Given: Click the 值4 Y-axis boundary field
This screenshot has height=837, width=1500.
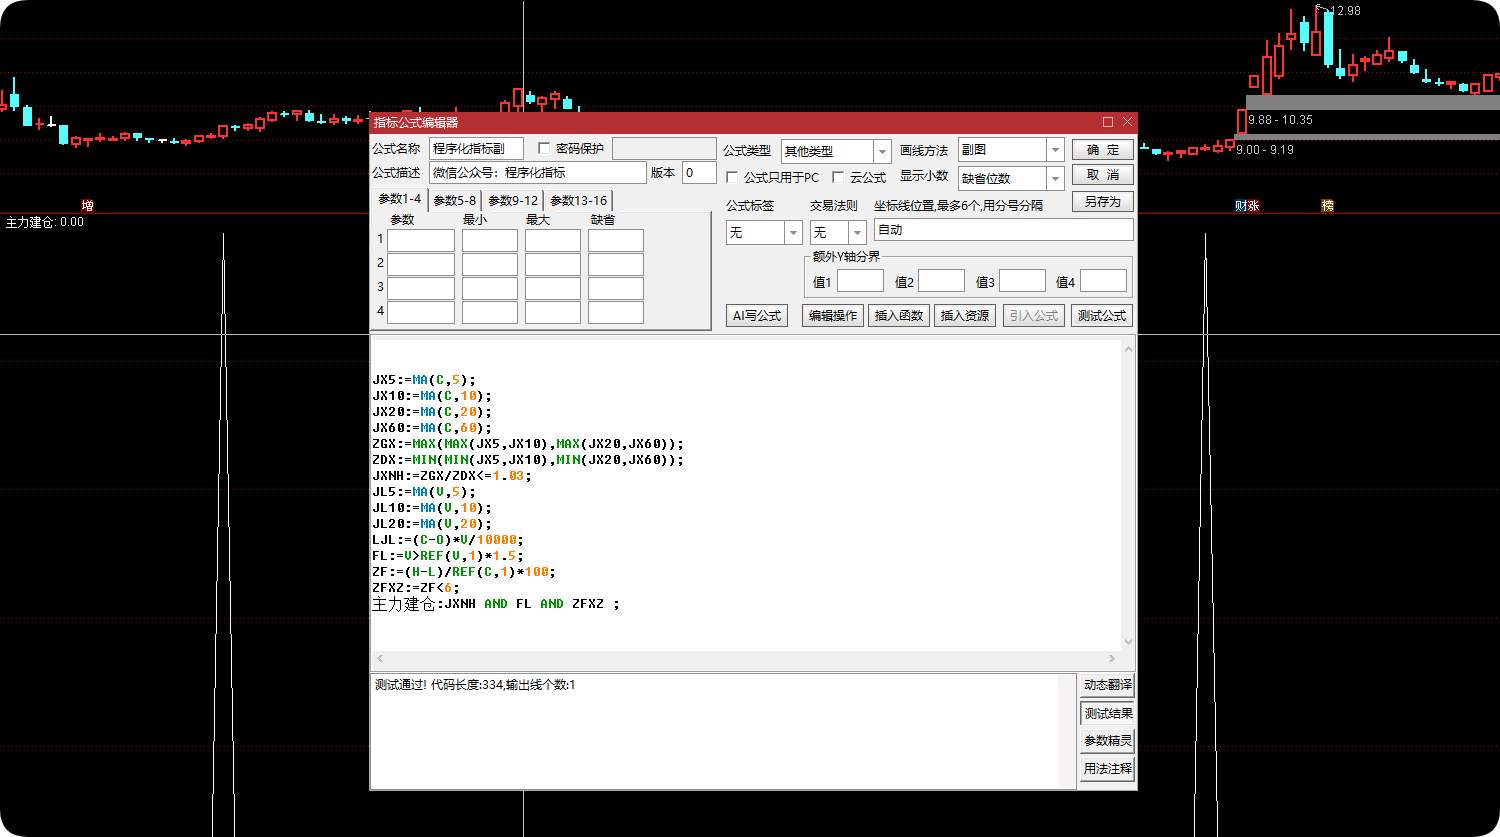Looking at the screenshot, I should click(x=1103, y=281).
